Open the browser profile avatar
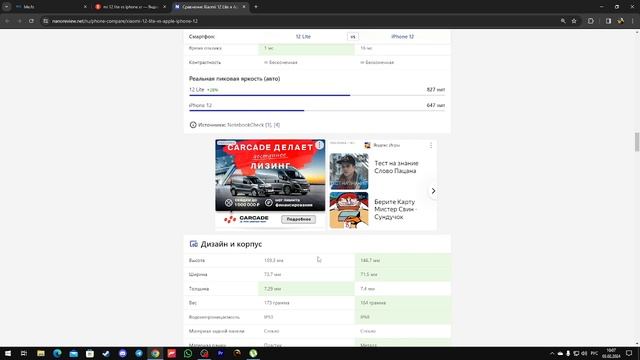This screenshot has width=640, height=360. click(620, 21)
